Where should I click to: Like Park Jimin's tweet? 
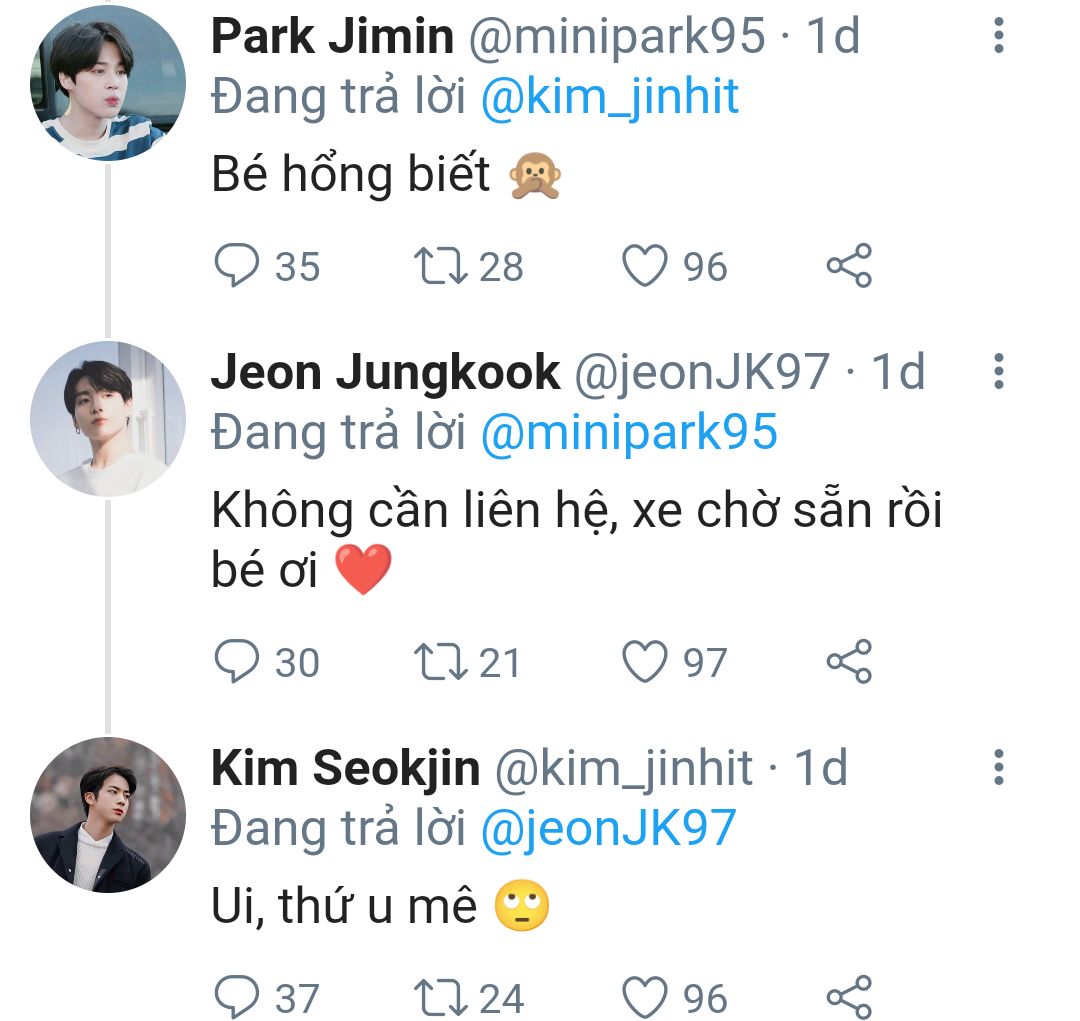(x=645, y=266)
